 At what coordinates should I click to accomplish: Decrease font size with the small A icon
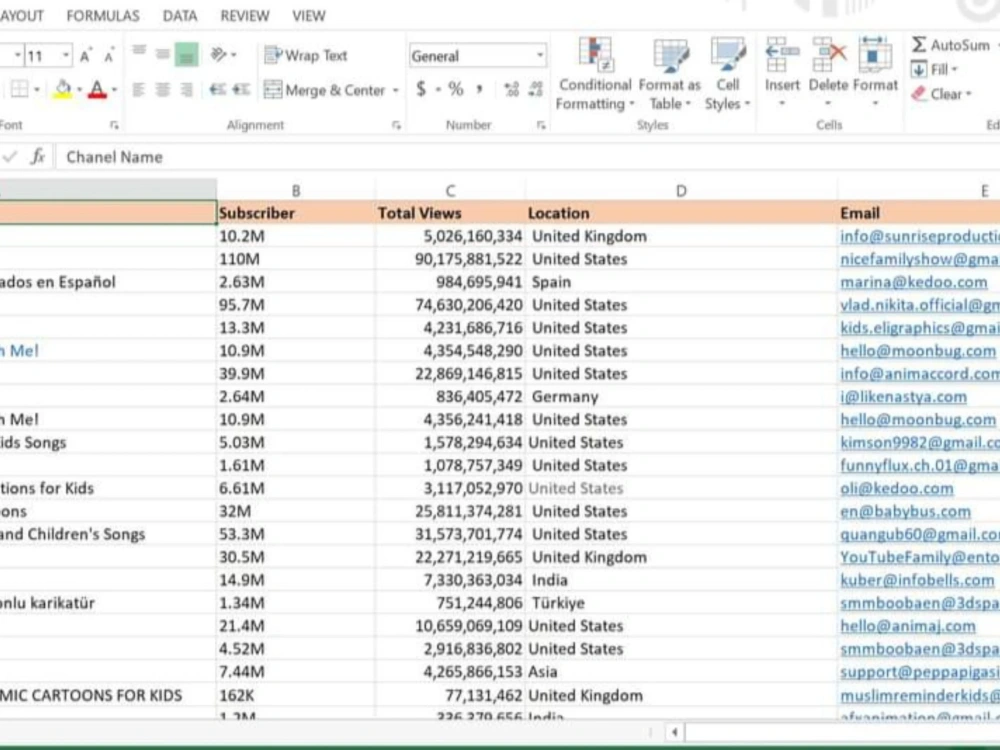pos(109,56)
